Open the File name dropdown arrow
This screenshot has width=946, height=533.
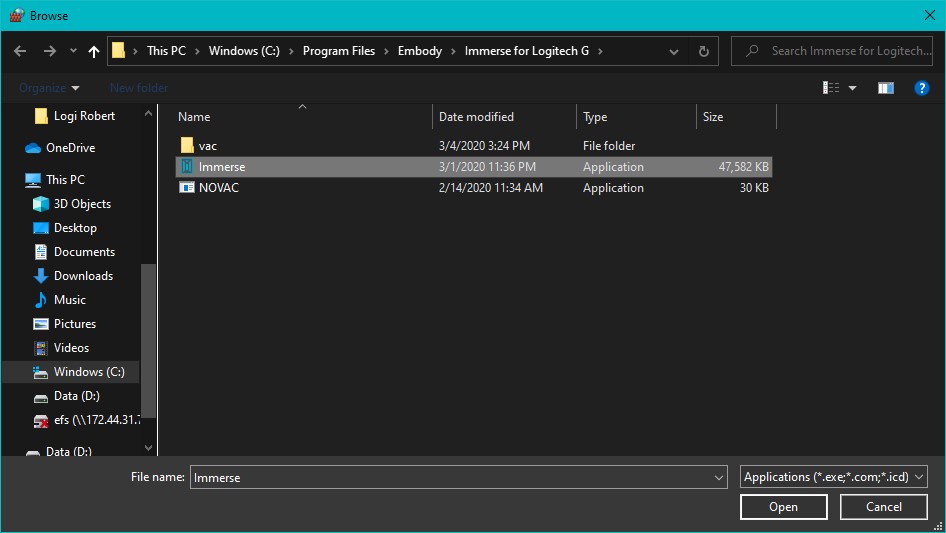(719, 477)
